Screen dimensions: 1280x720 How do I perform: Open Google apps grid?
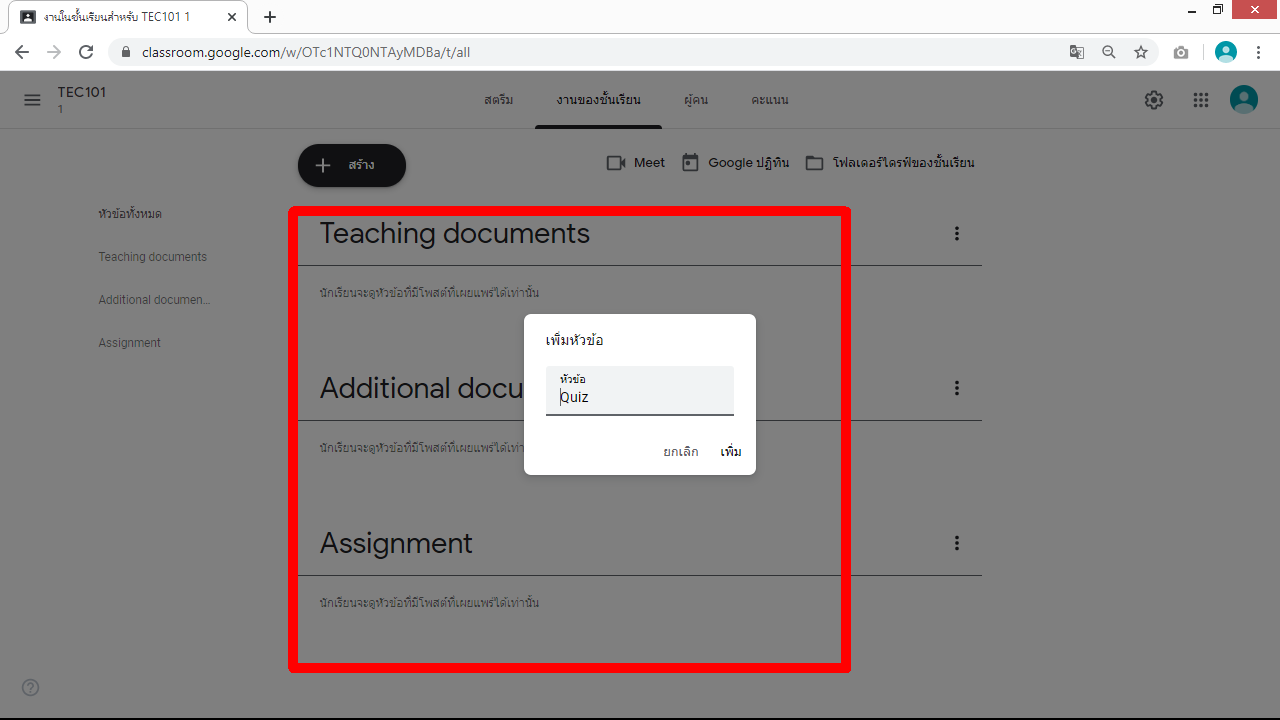pos(1201,100)
